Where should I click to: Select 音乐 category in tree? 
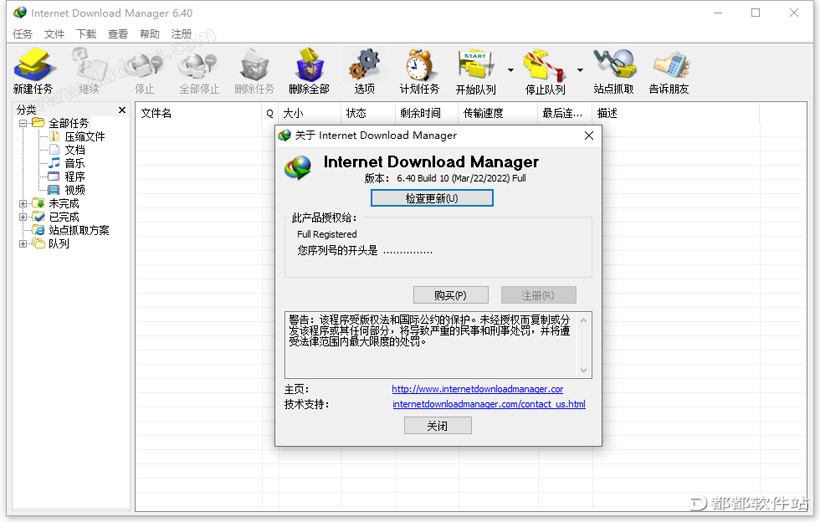[74, 163]
